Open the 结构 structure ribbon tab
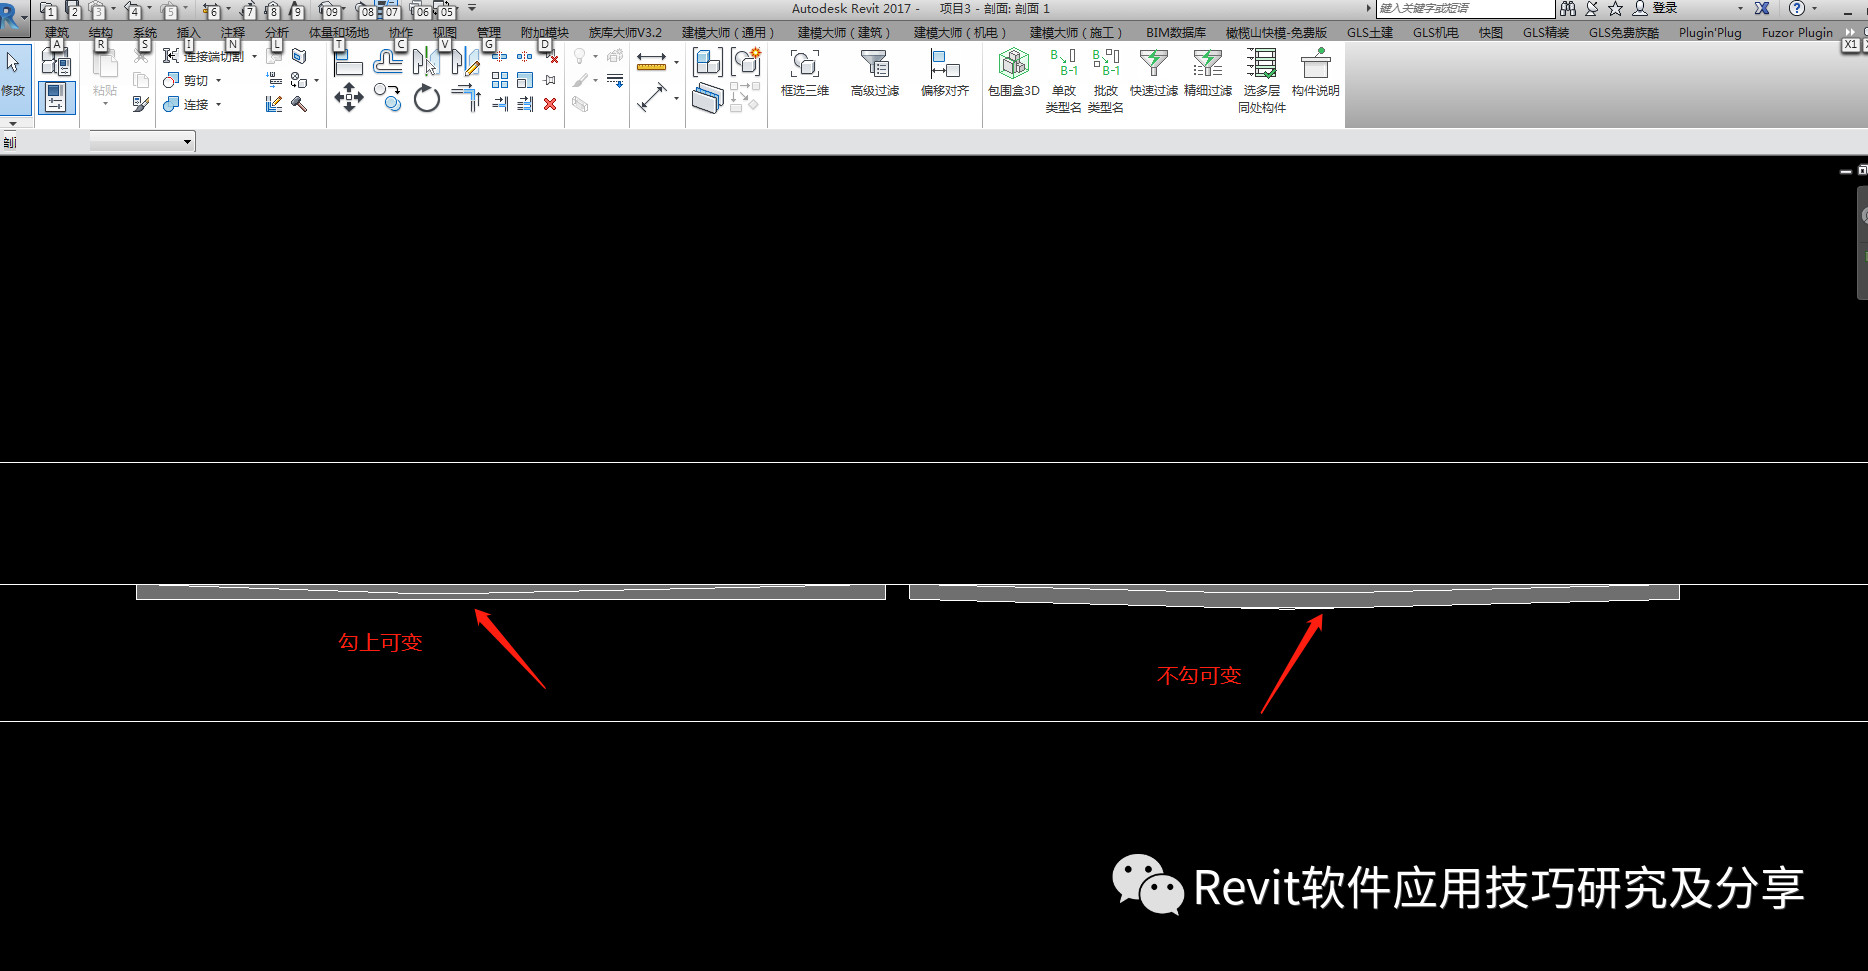The image size is (1868, 971). point(101,33)
